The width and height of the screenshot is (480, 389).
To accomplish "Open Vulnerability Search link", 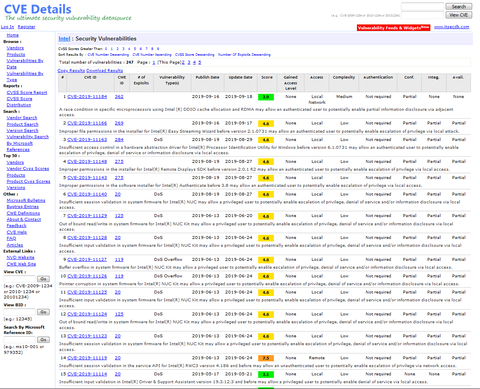I will tap(28, 137).
